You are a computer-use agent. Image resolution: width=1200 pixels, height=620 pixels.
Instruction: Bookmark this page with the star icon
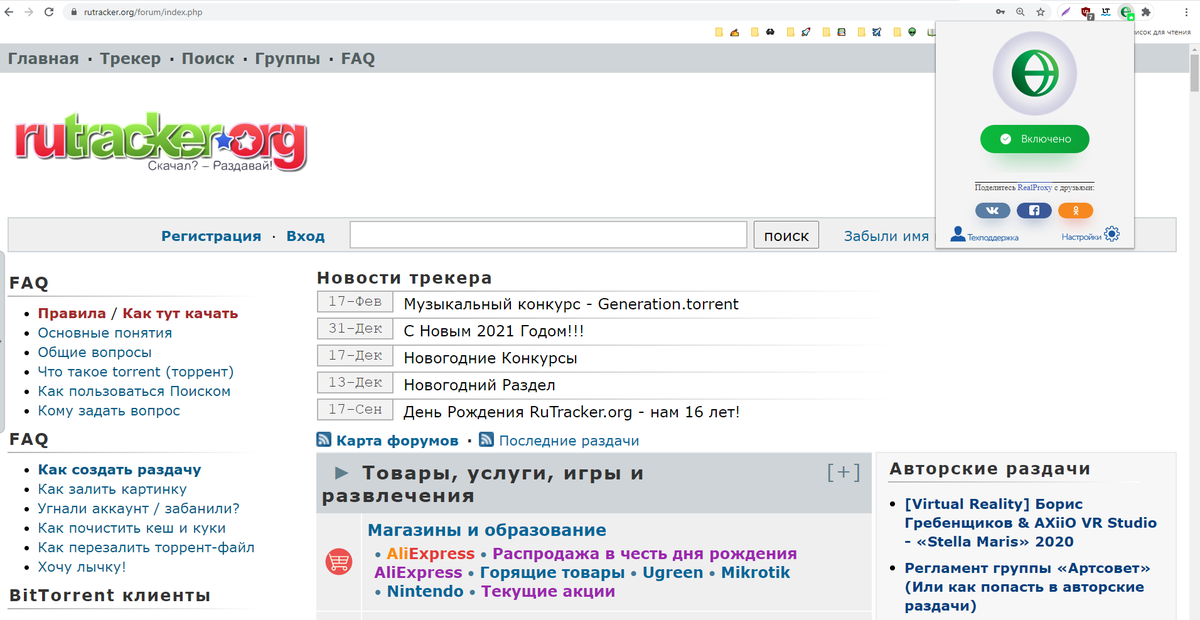tap(1040, 12)
